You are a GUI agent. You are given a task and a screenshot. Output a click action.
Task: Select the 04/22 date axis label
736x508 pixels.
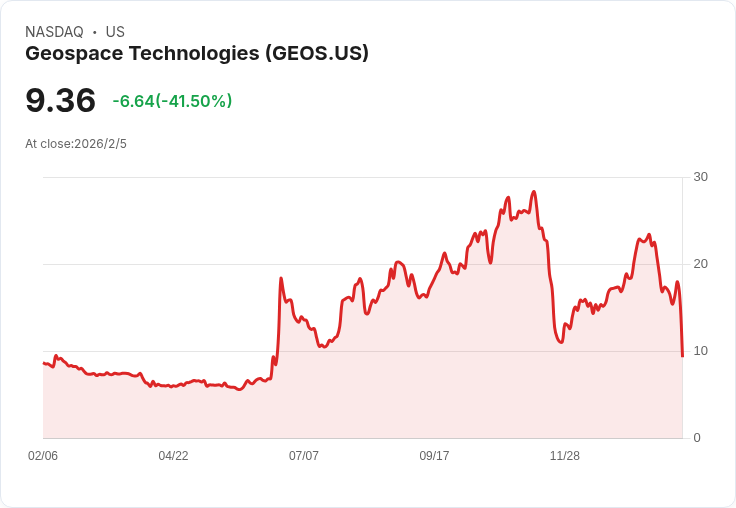173,455
